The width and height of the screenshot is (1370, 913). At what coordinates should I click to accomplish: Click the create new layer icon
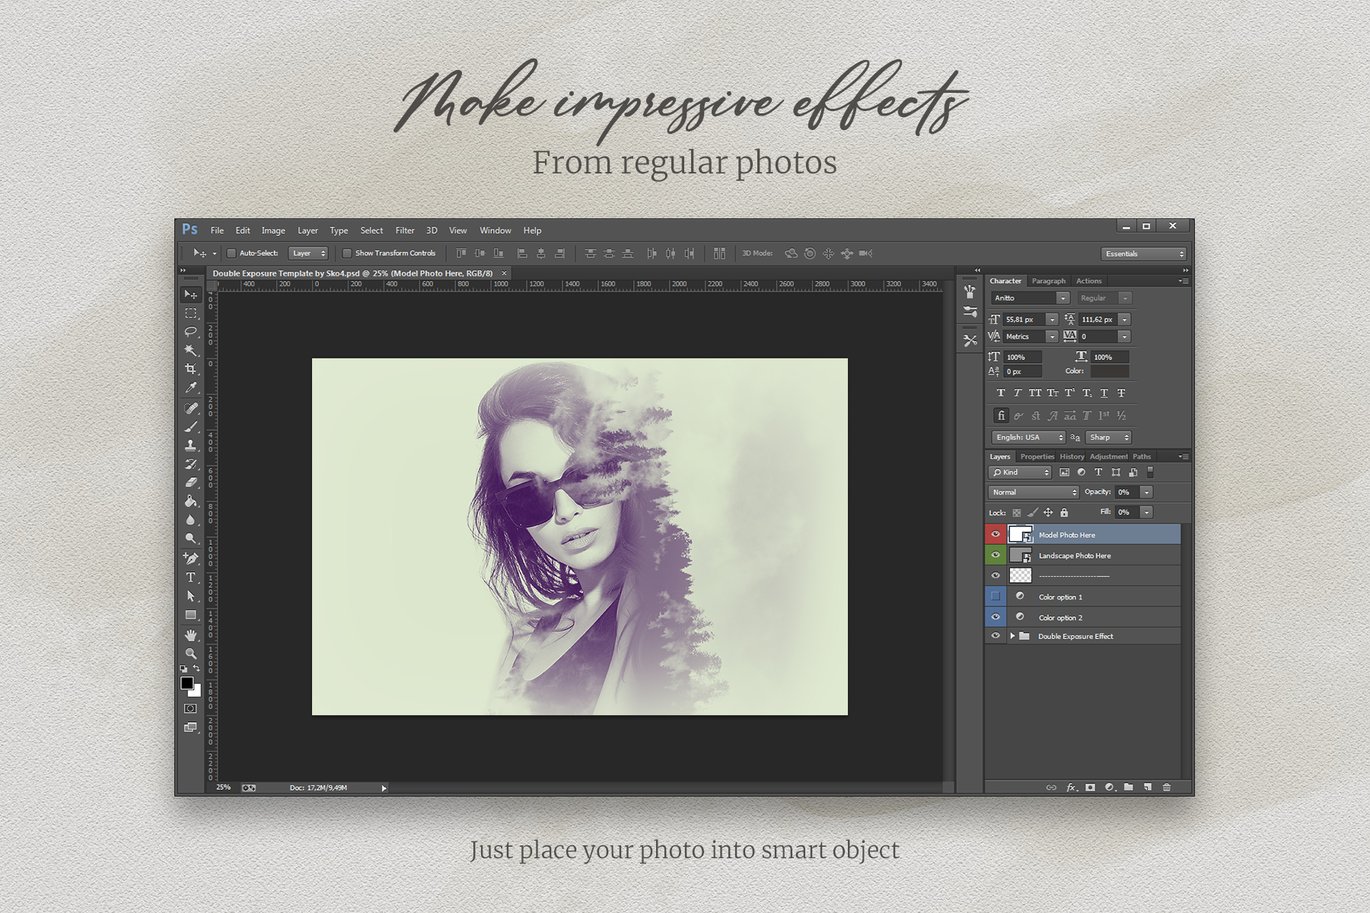coord(1147,787)
